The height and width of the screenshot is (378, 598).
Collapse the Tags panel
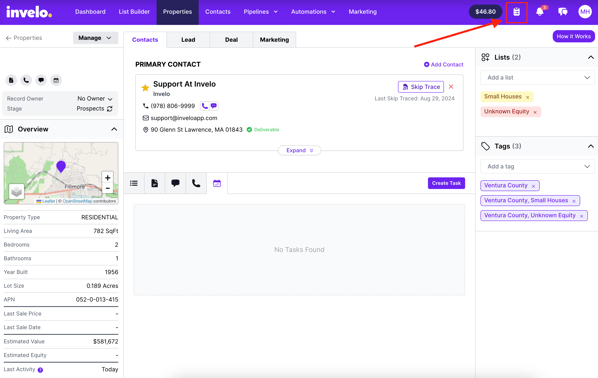(x=591, y=146)
